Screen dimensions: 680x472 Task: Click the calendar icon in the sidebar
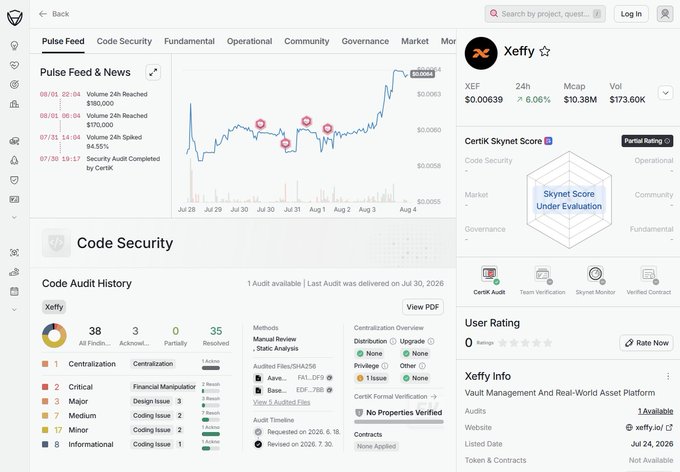[14, 292]
